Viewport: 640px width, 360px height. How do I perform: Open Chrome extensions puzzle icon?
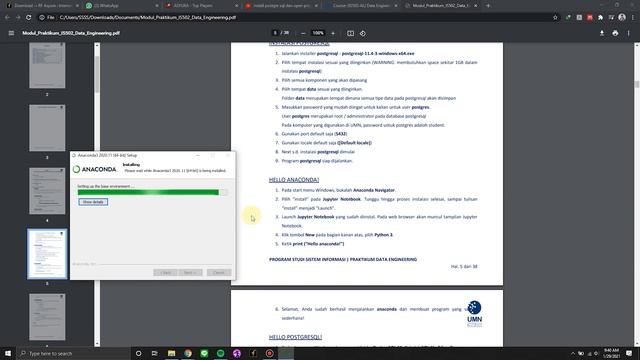pyautogui.click(x=600, y=18)
